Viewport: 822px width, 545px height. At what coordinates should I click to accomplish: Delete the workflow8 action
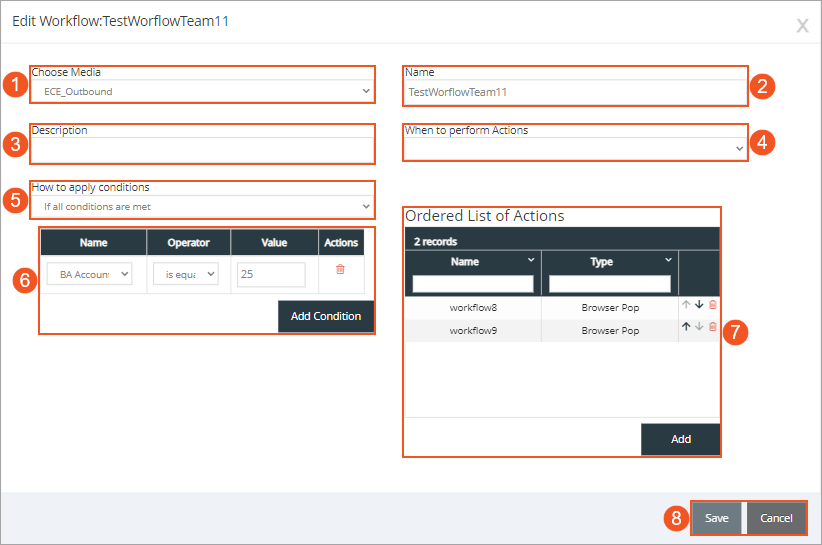coord(712,304)
